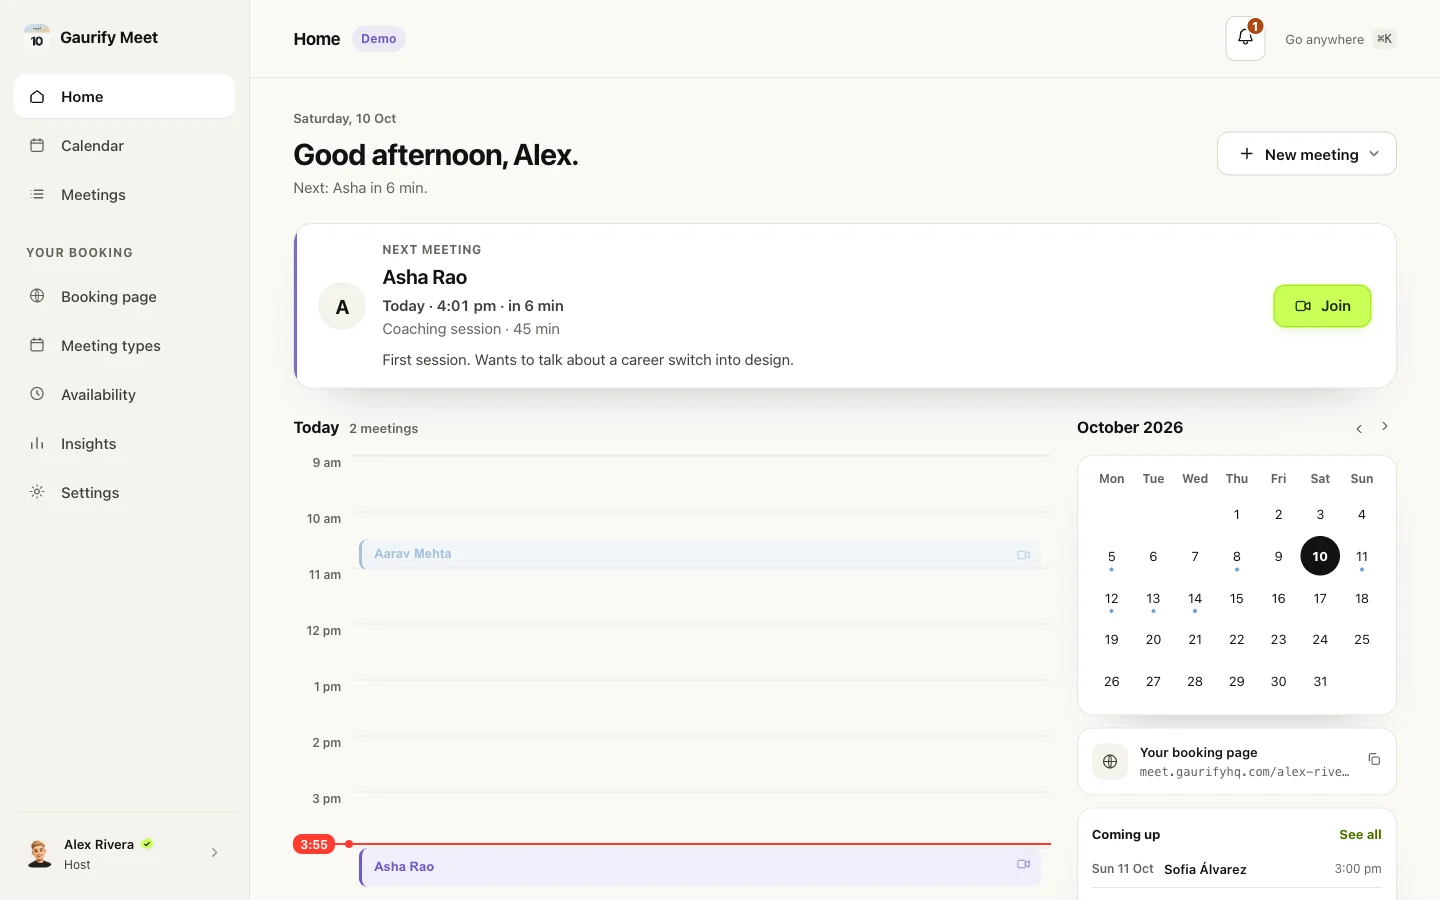Select October 11 in the mini calendar
1440x900 pixels.
click(1362, 557)
